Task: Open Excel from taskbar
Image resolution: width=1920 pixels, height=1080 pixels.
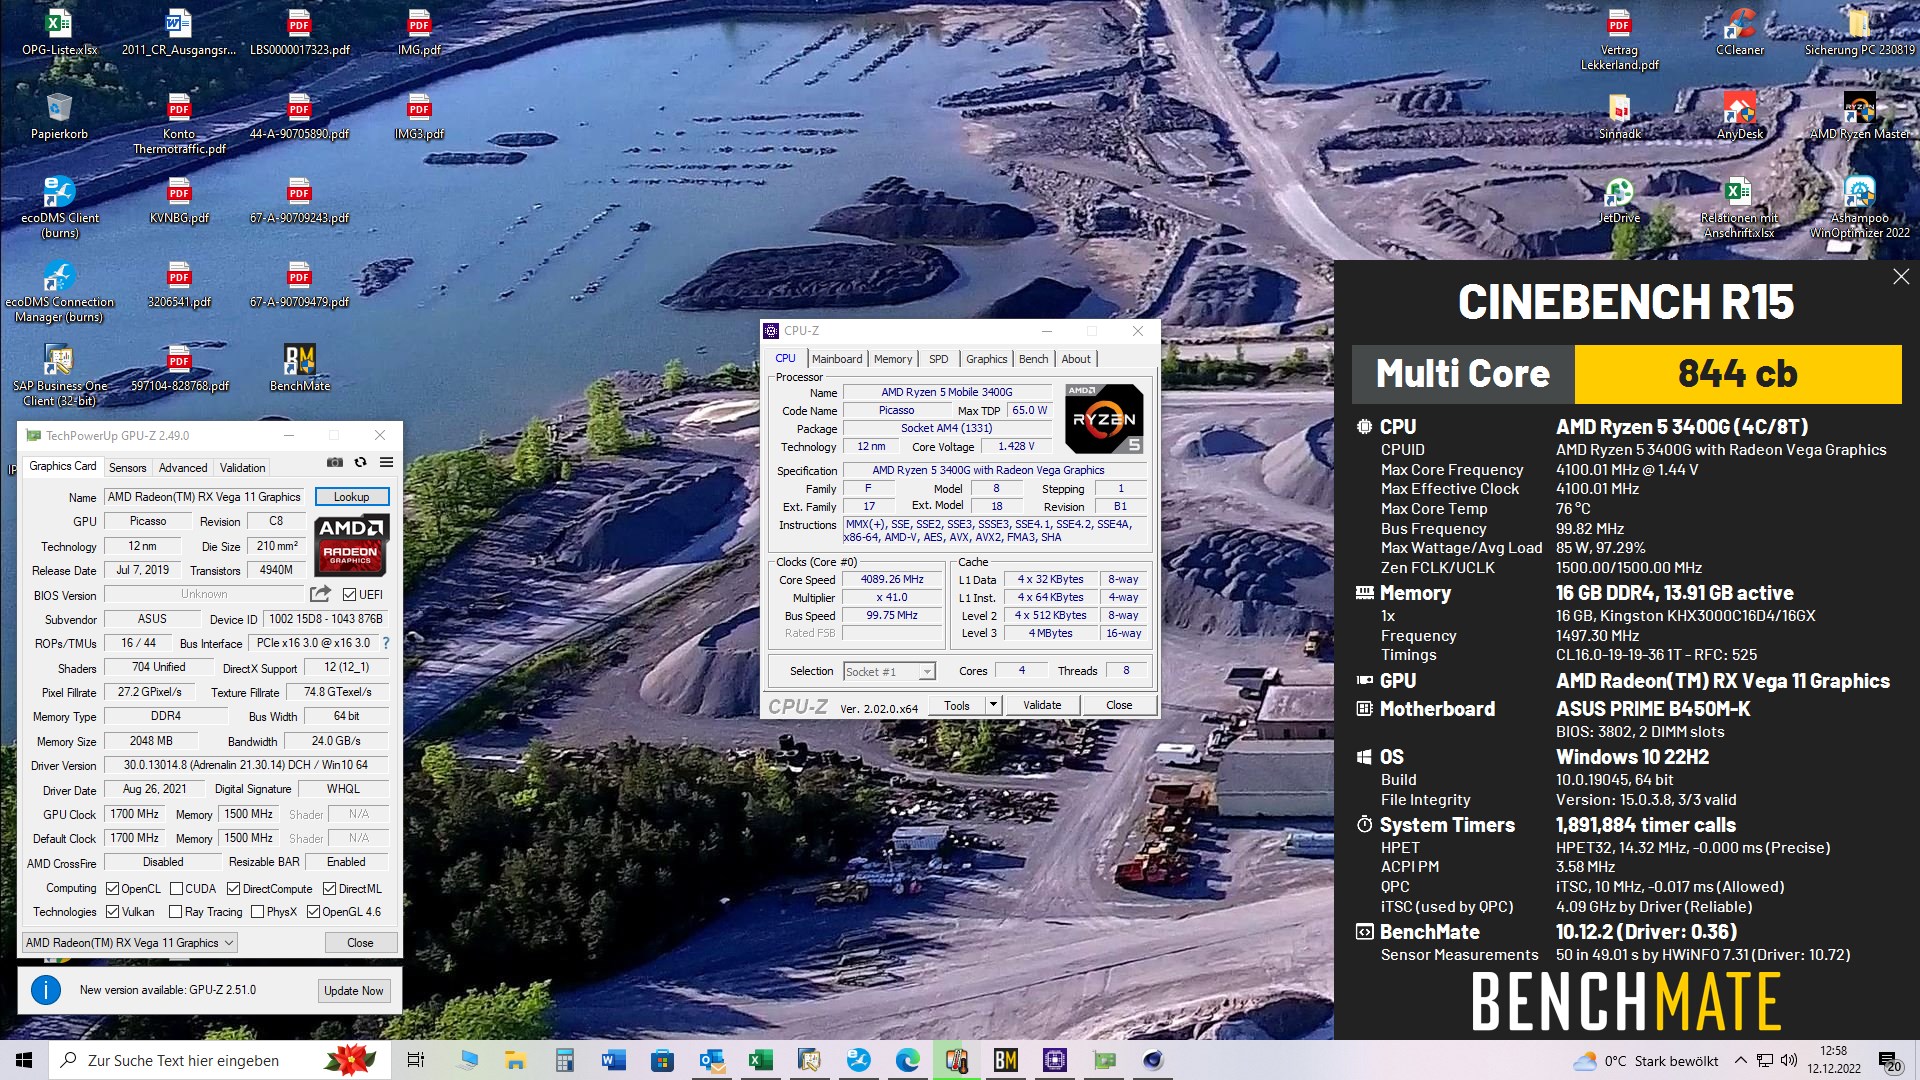Action: tap(760, 1060)
